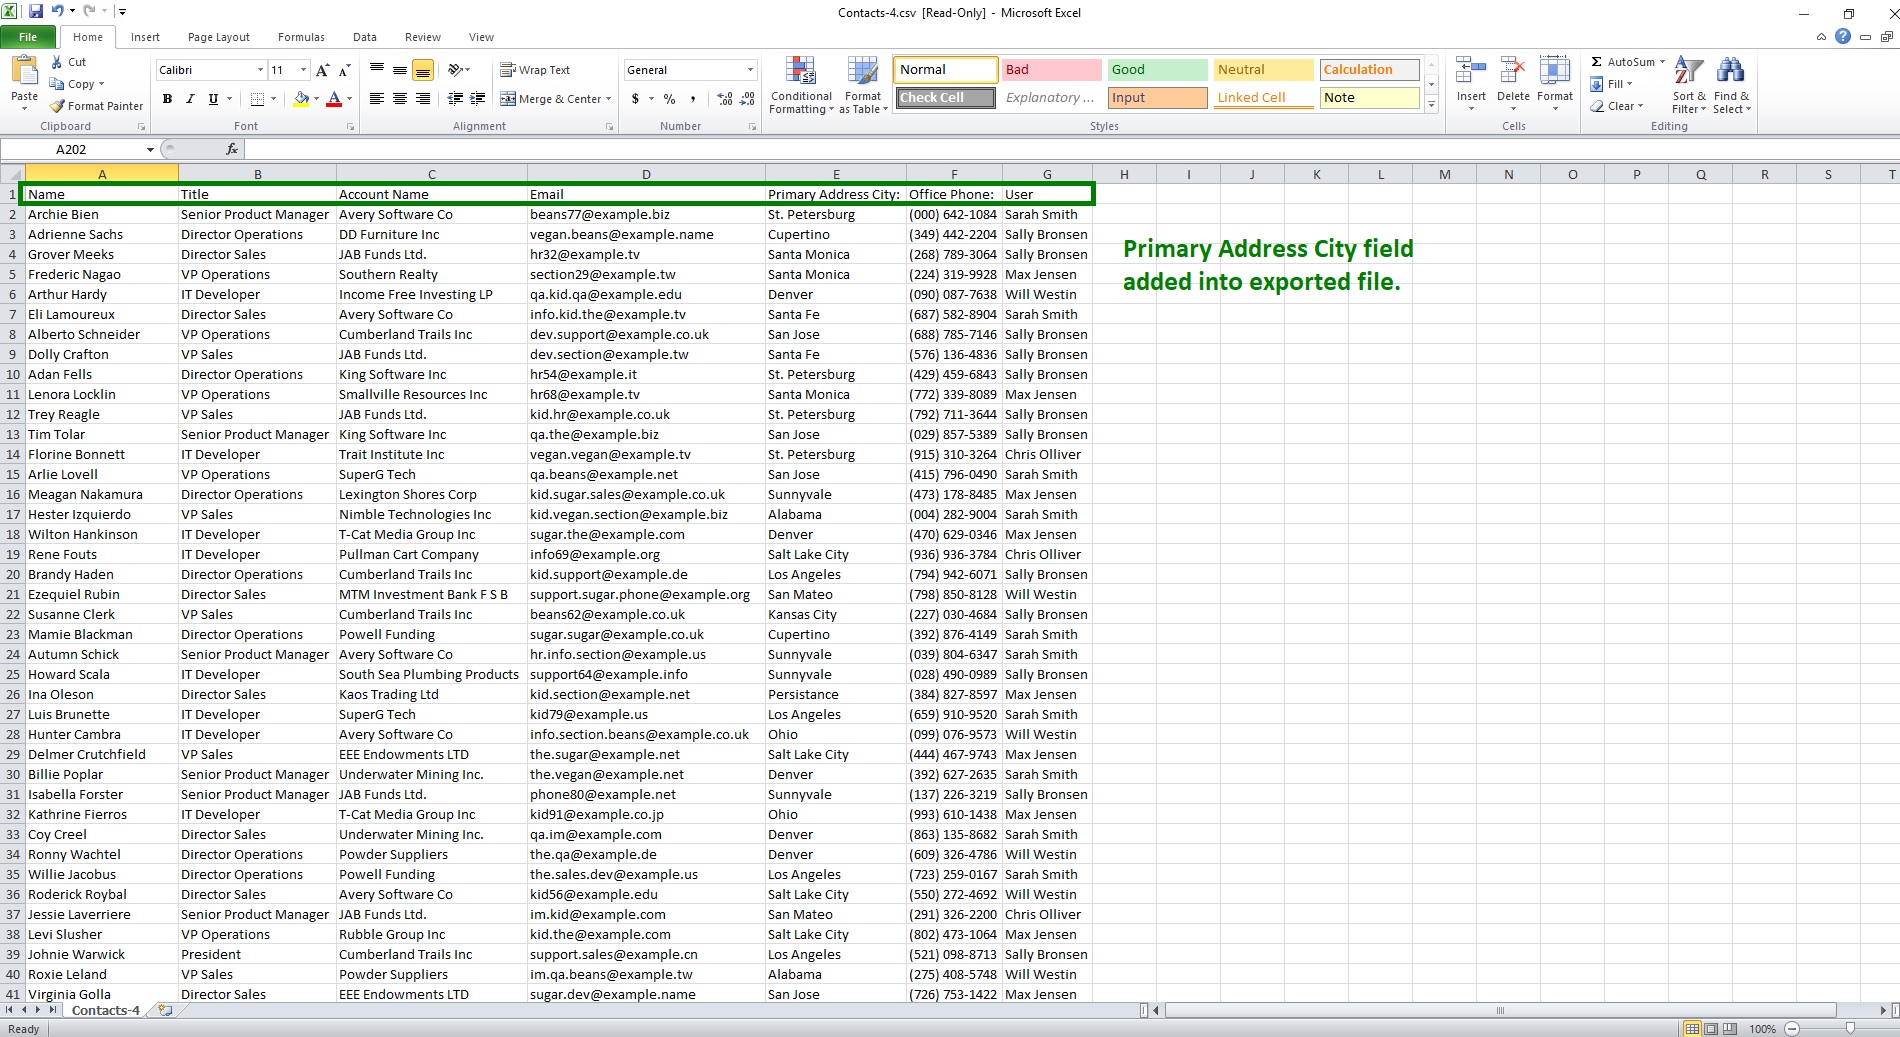Image resolution: width=1900 pixels, height=1037 pixels.
Task: Click the formula bar input
Action: (1070, 149)
